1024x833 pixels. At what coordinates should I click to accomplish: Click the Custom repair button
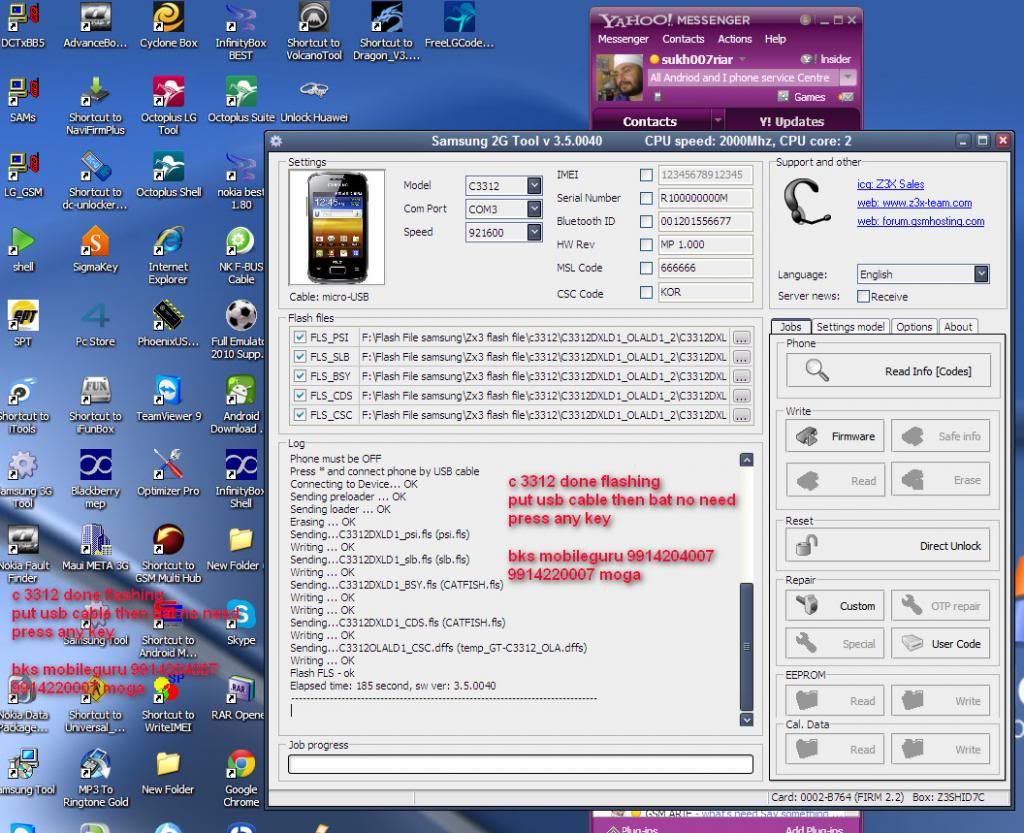click(x=835, y=606)
